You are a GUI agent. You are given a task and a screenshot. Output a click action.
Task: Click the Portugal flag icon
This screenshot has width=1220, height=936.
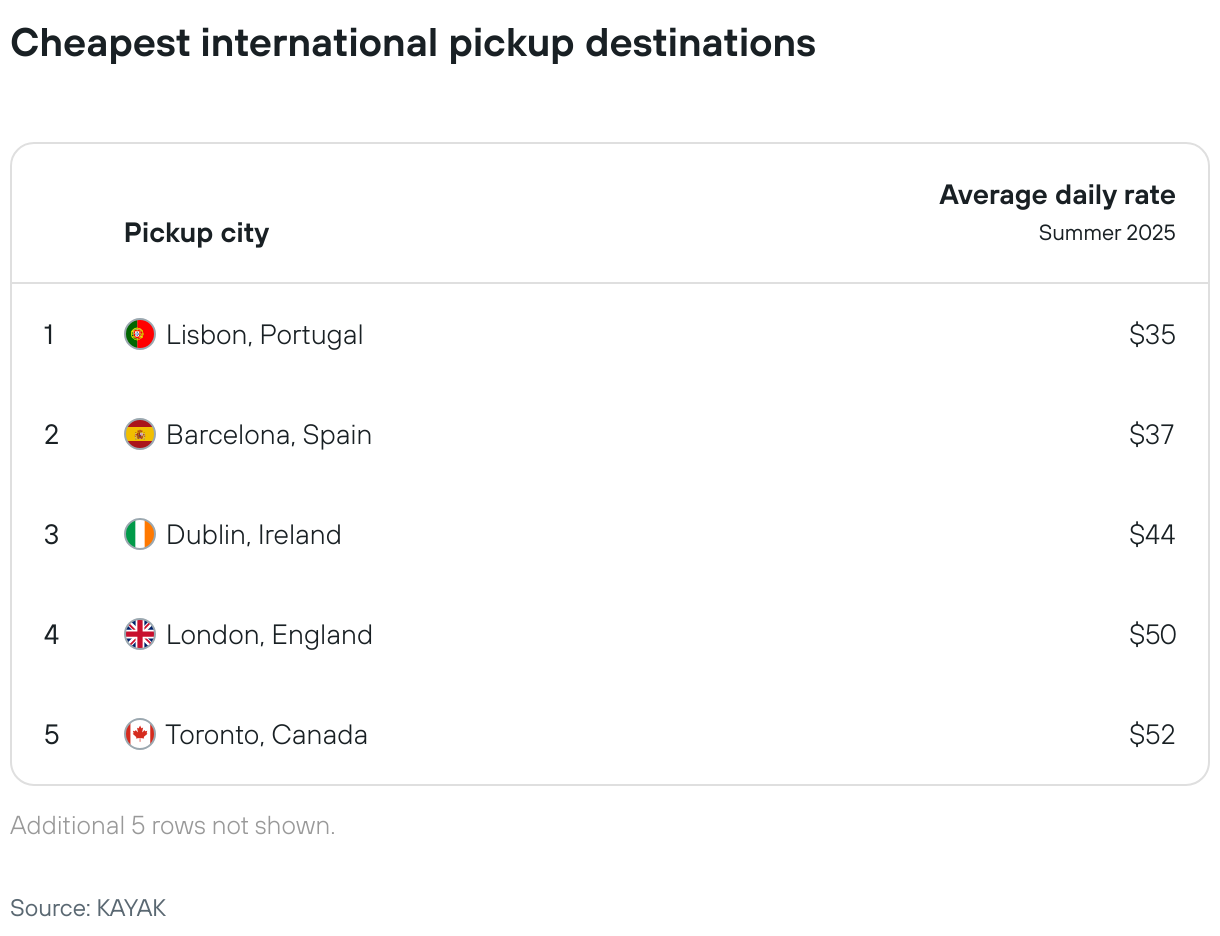pos(140,334)
